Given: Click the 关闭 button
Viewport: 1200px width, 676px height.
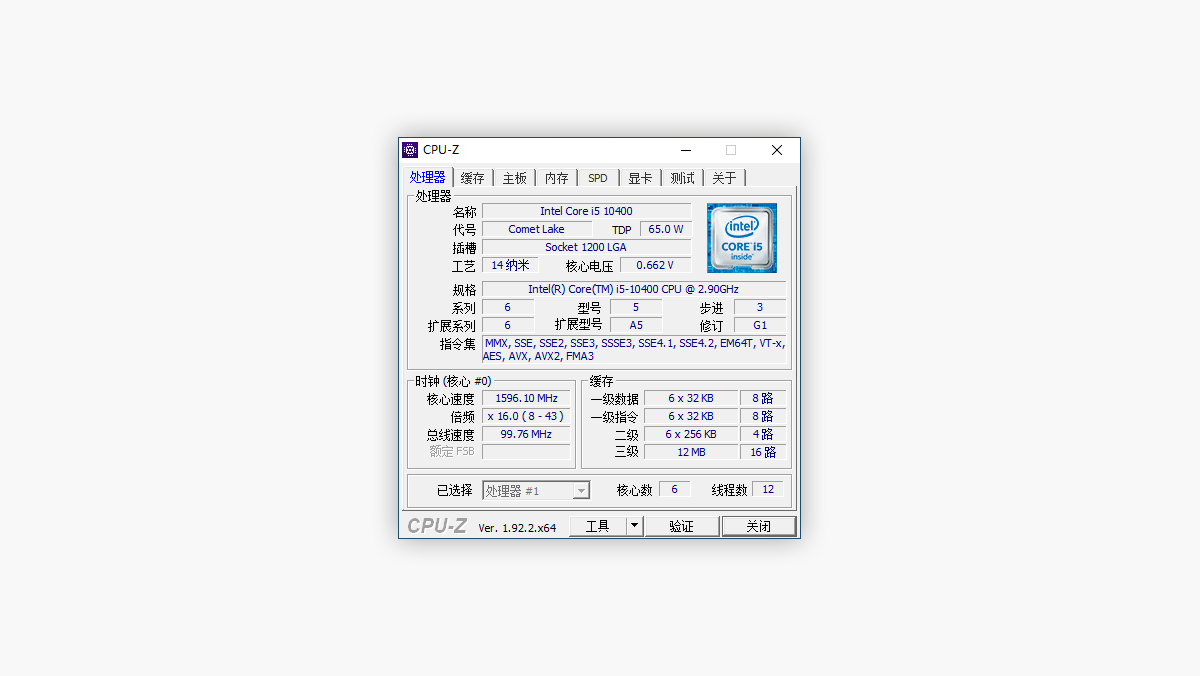Looking at the screenshot, I should tap(759, 526).
